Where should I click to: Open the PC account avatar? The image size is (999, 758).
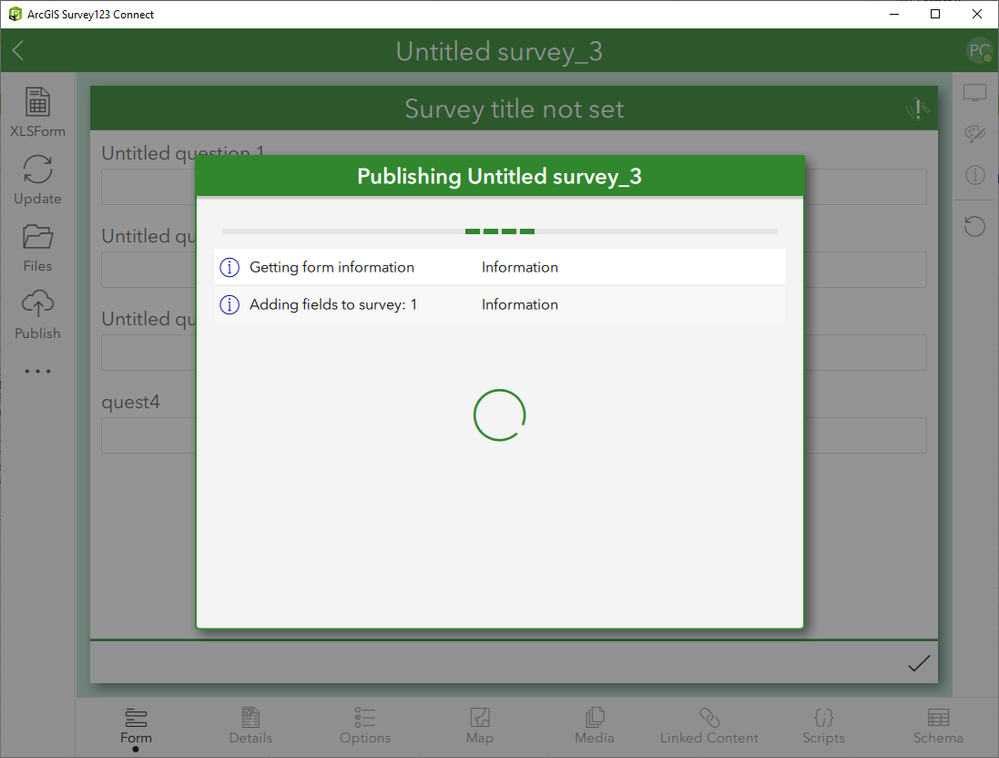(x=977, y=49)
